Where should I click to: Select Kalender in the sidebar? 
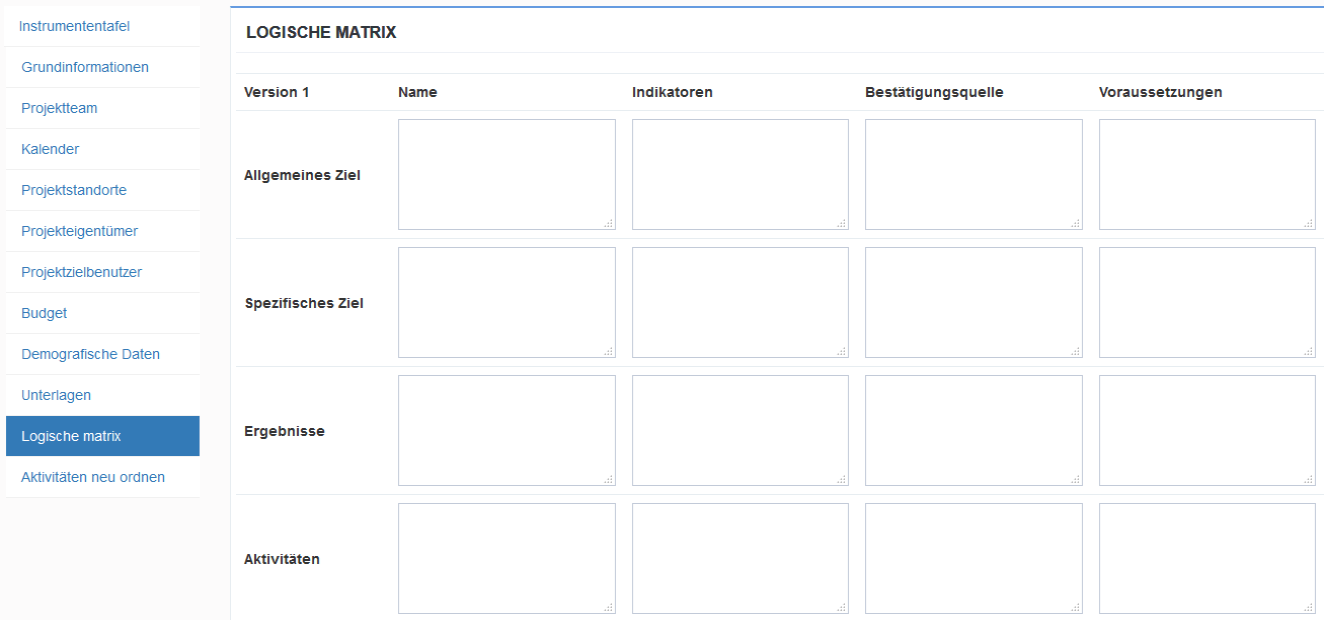click(102, 149)
